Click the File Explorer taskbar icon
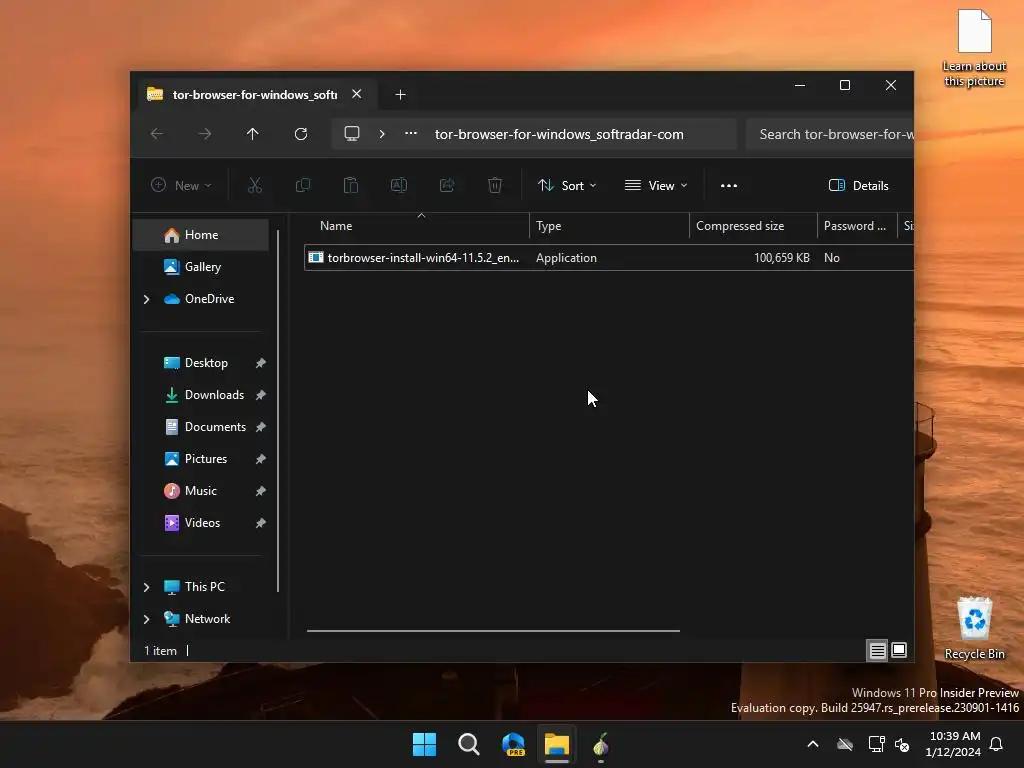This screenshot has height=768, width=1024. pyautogui.click(x=557, y=744)
